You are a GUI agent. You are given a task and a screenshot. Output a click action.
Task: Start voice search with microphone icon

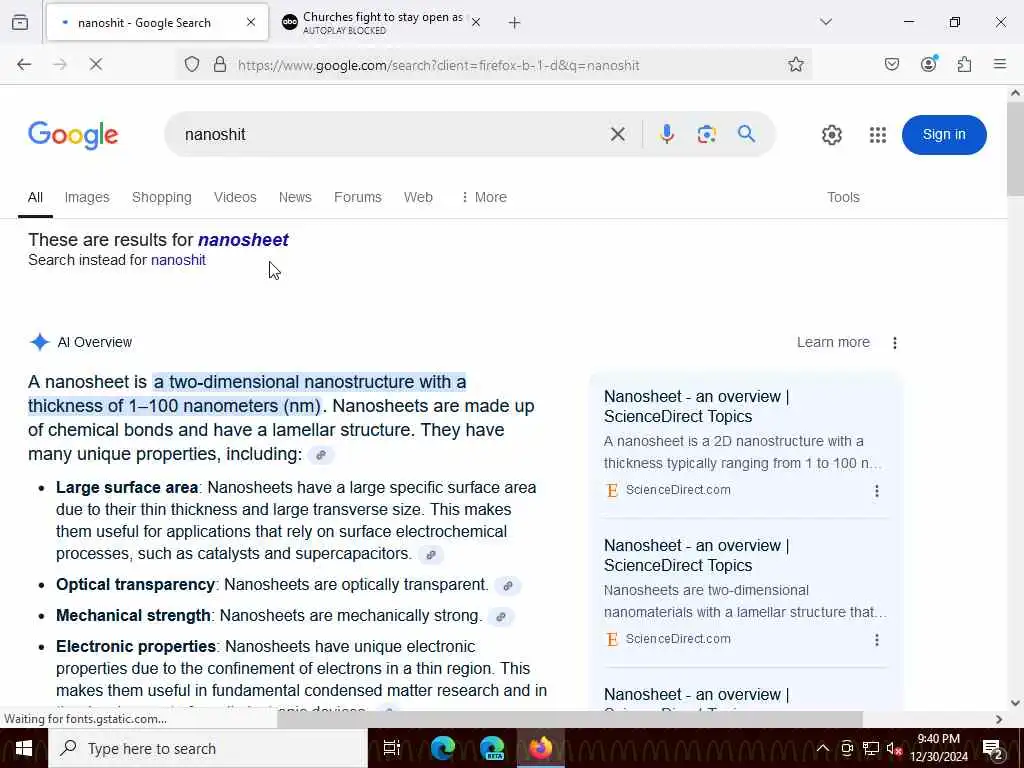point(667,135)
